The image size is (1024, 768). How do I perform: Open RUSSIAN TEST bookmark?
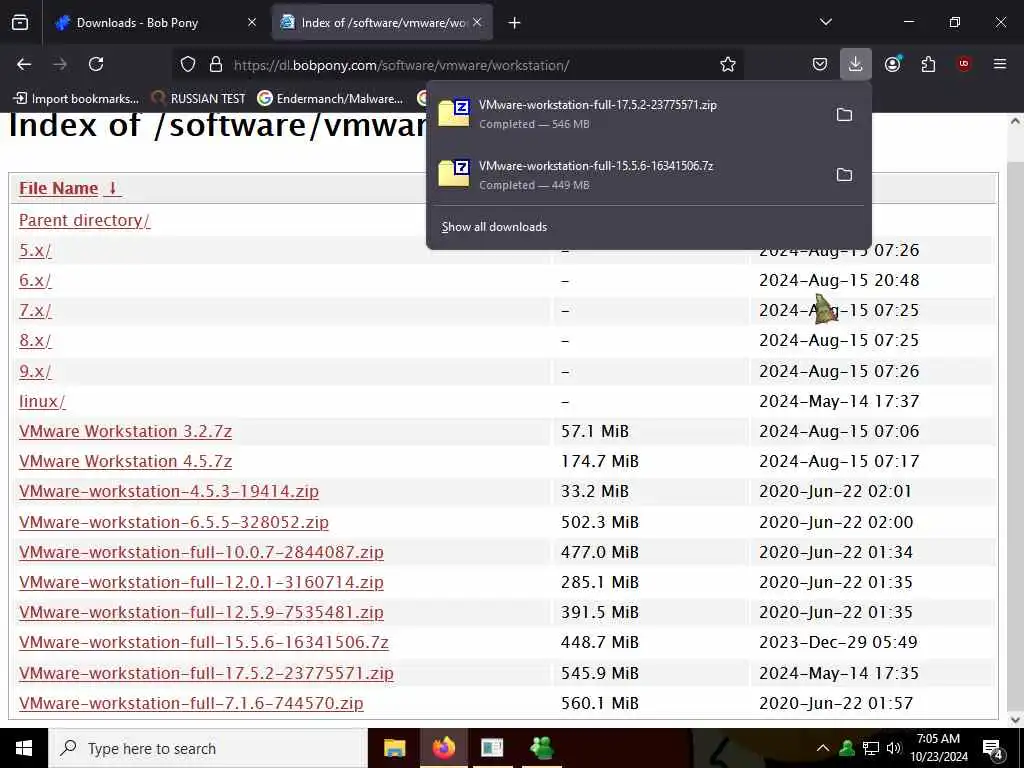pos(199,99)
